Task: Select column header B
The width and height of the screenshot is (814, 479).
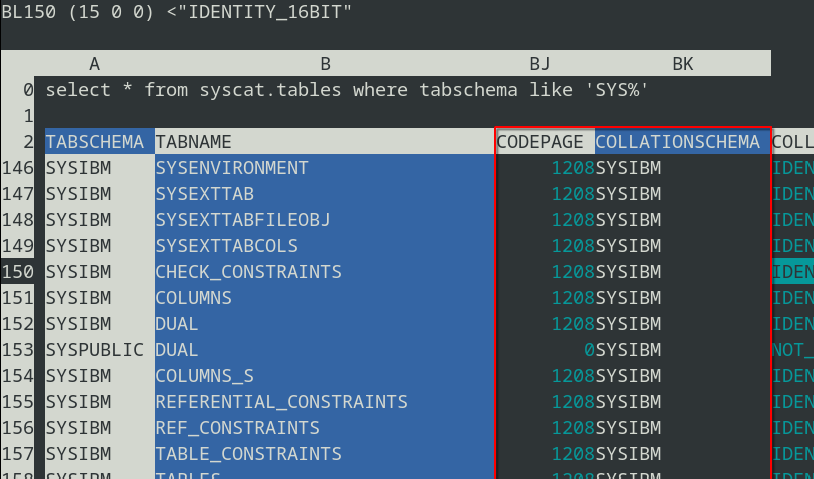Action: coord(325,64)
